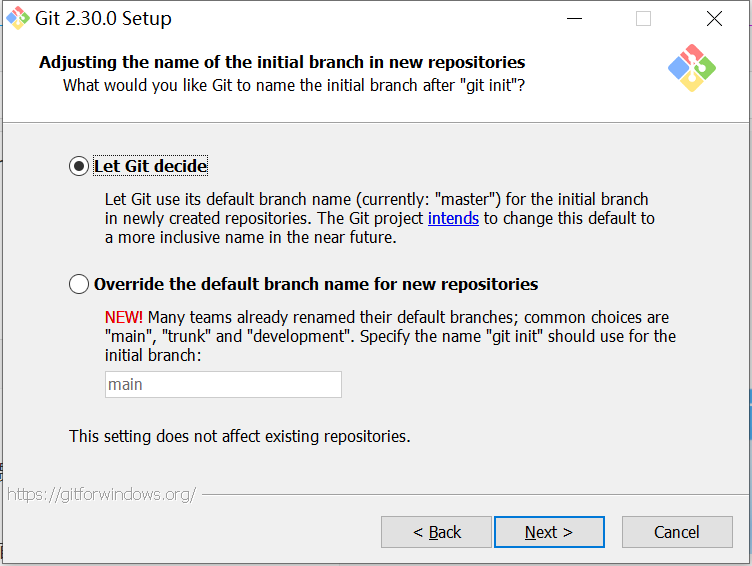This screenshot has height=566, width=752.
Task: Click the "Override the default branch name" label text
Action: (x=316, y=284)
